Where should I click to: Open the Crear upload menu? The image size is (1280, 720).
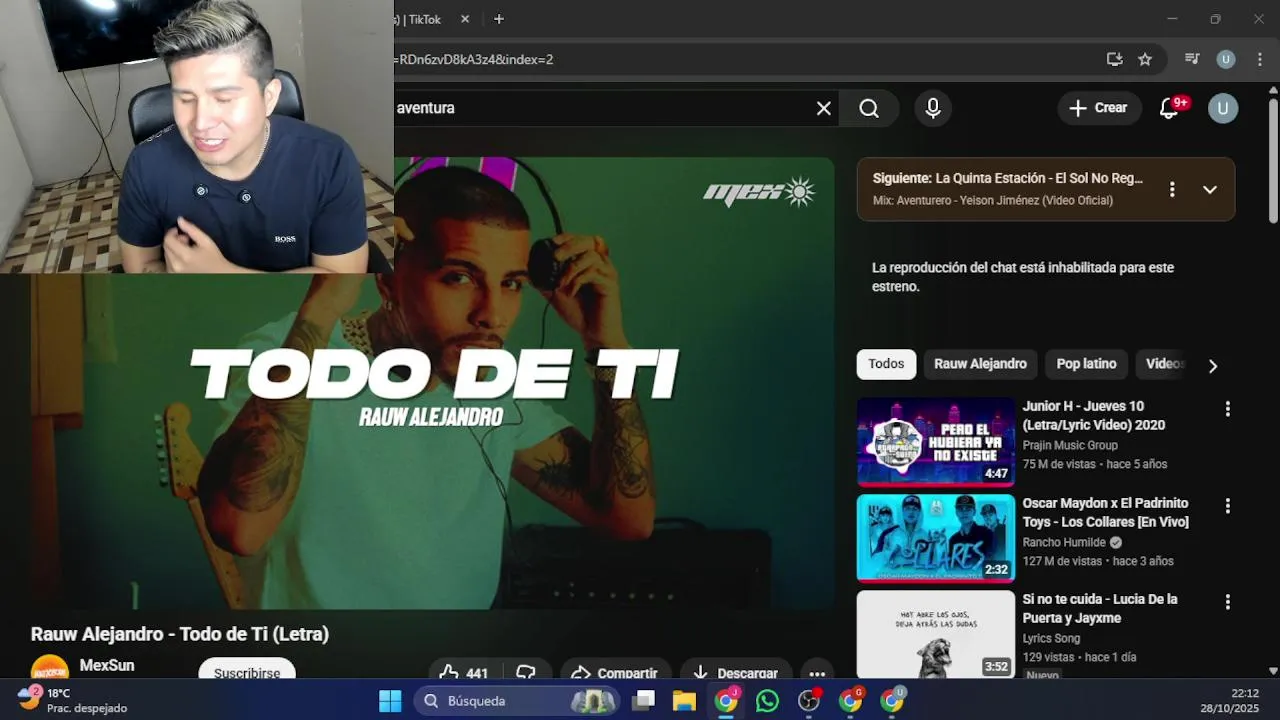[1098, 108]
